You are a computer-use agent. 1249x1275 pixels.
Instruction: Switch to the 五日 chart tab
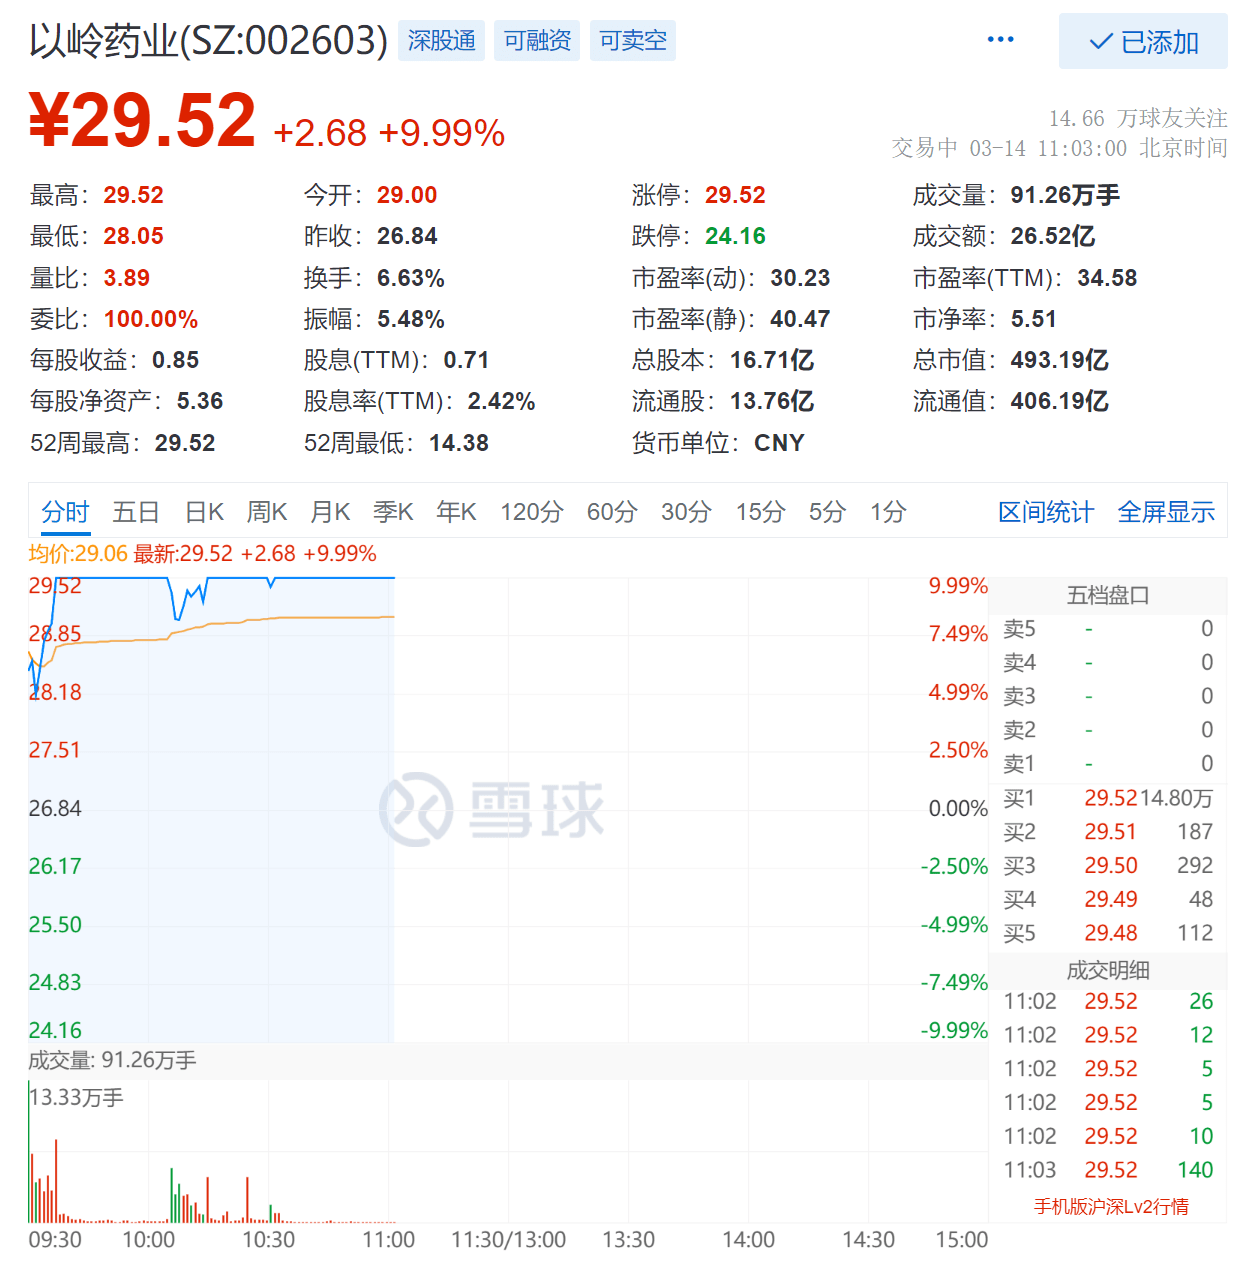(135, 511)
